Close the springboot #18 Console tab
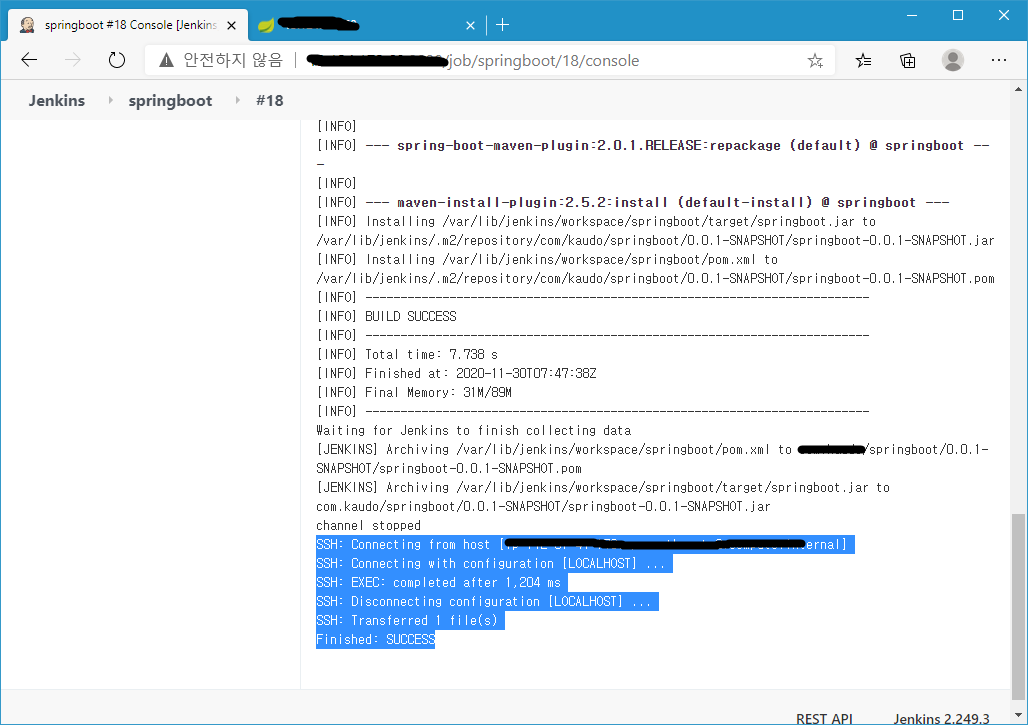The height and width of the screenshot is (725, 1028). pos(231,26)
